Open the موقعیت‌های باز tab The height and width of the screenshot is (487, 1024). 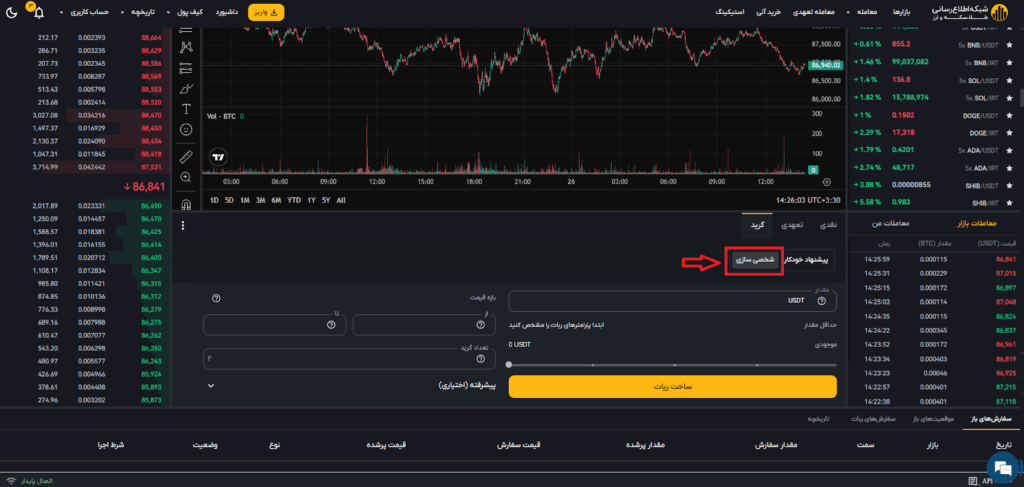pyautogui.click(x=933, y=419)
